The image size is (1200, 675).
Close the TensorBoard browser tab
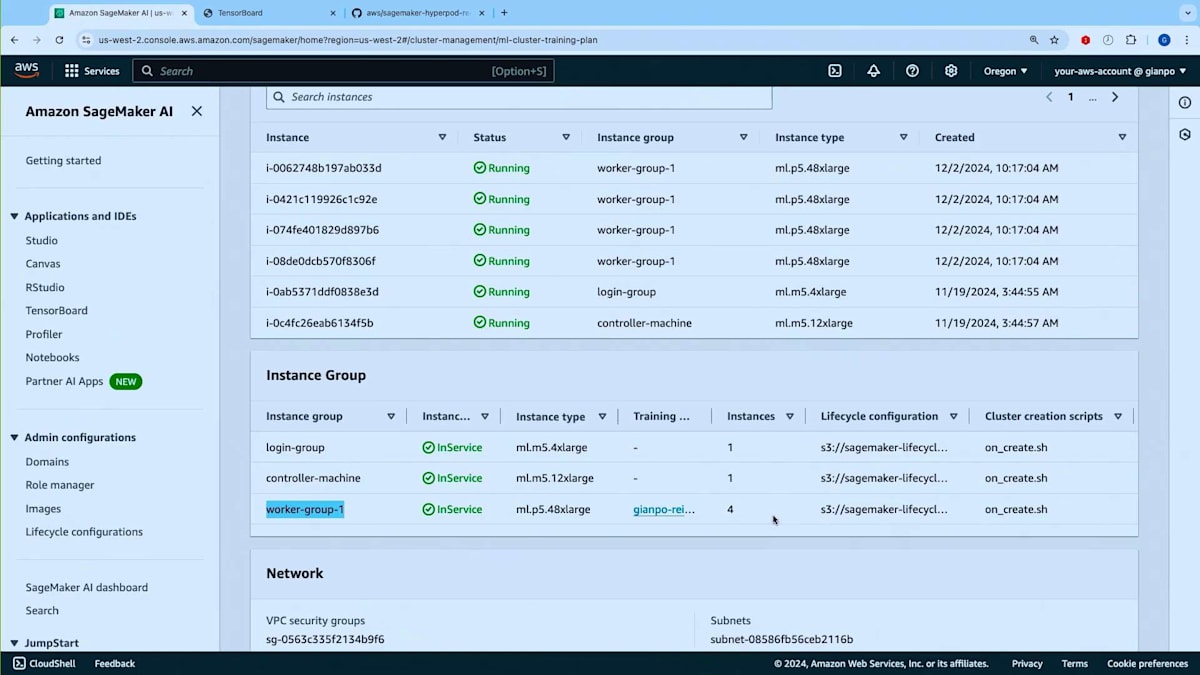click(333, 13)
